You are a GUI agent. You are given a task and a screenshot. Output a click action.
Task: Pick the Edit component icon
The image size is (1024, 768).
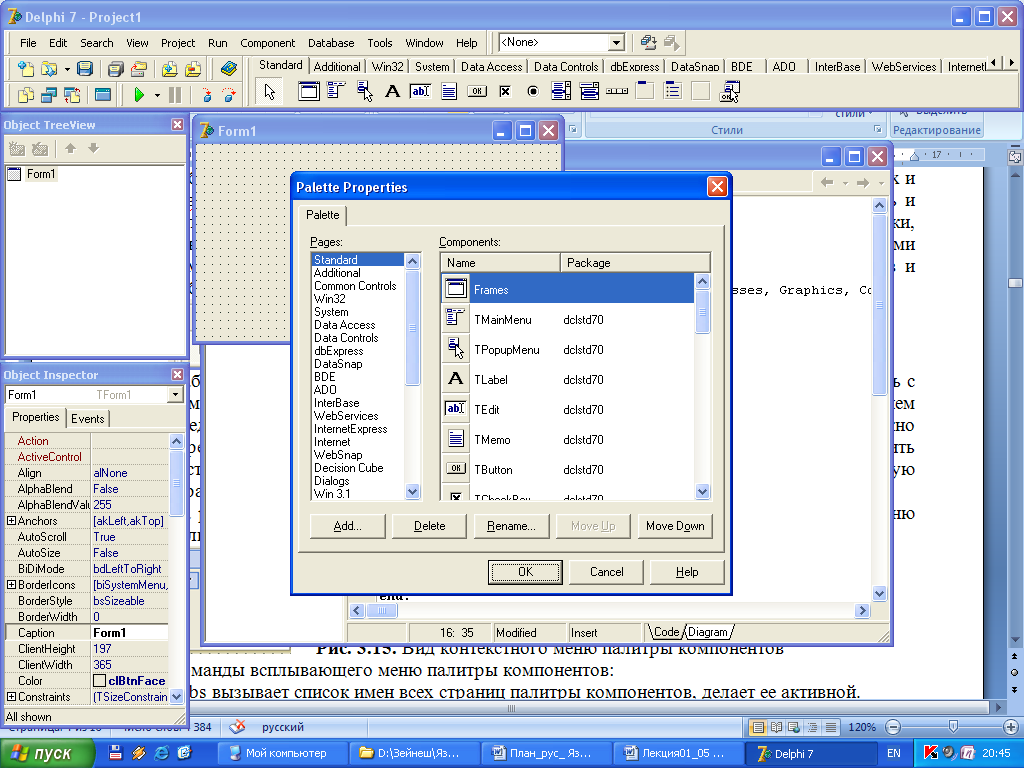pyautogui.click(x=420, y=92)
